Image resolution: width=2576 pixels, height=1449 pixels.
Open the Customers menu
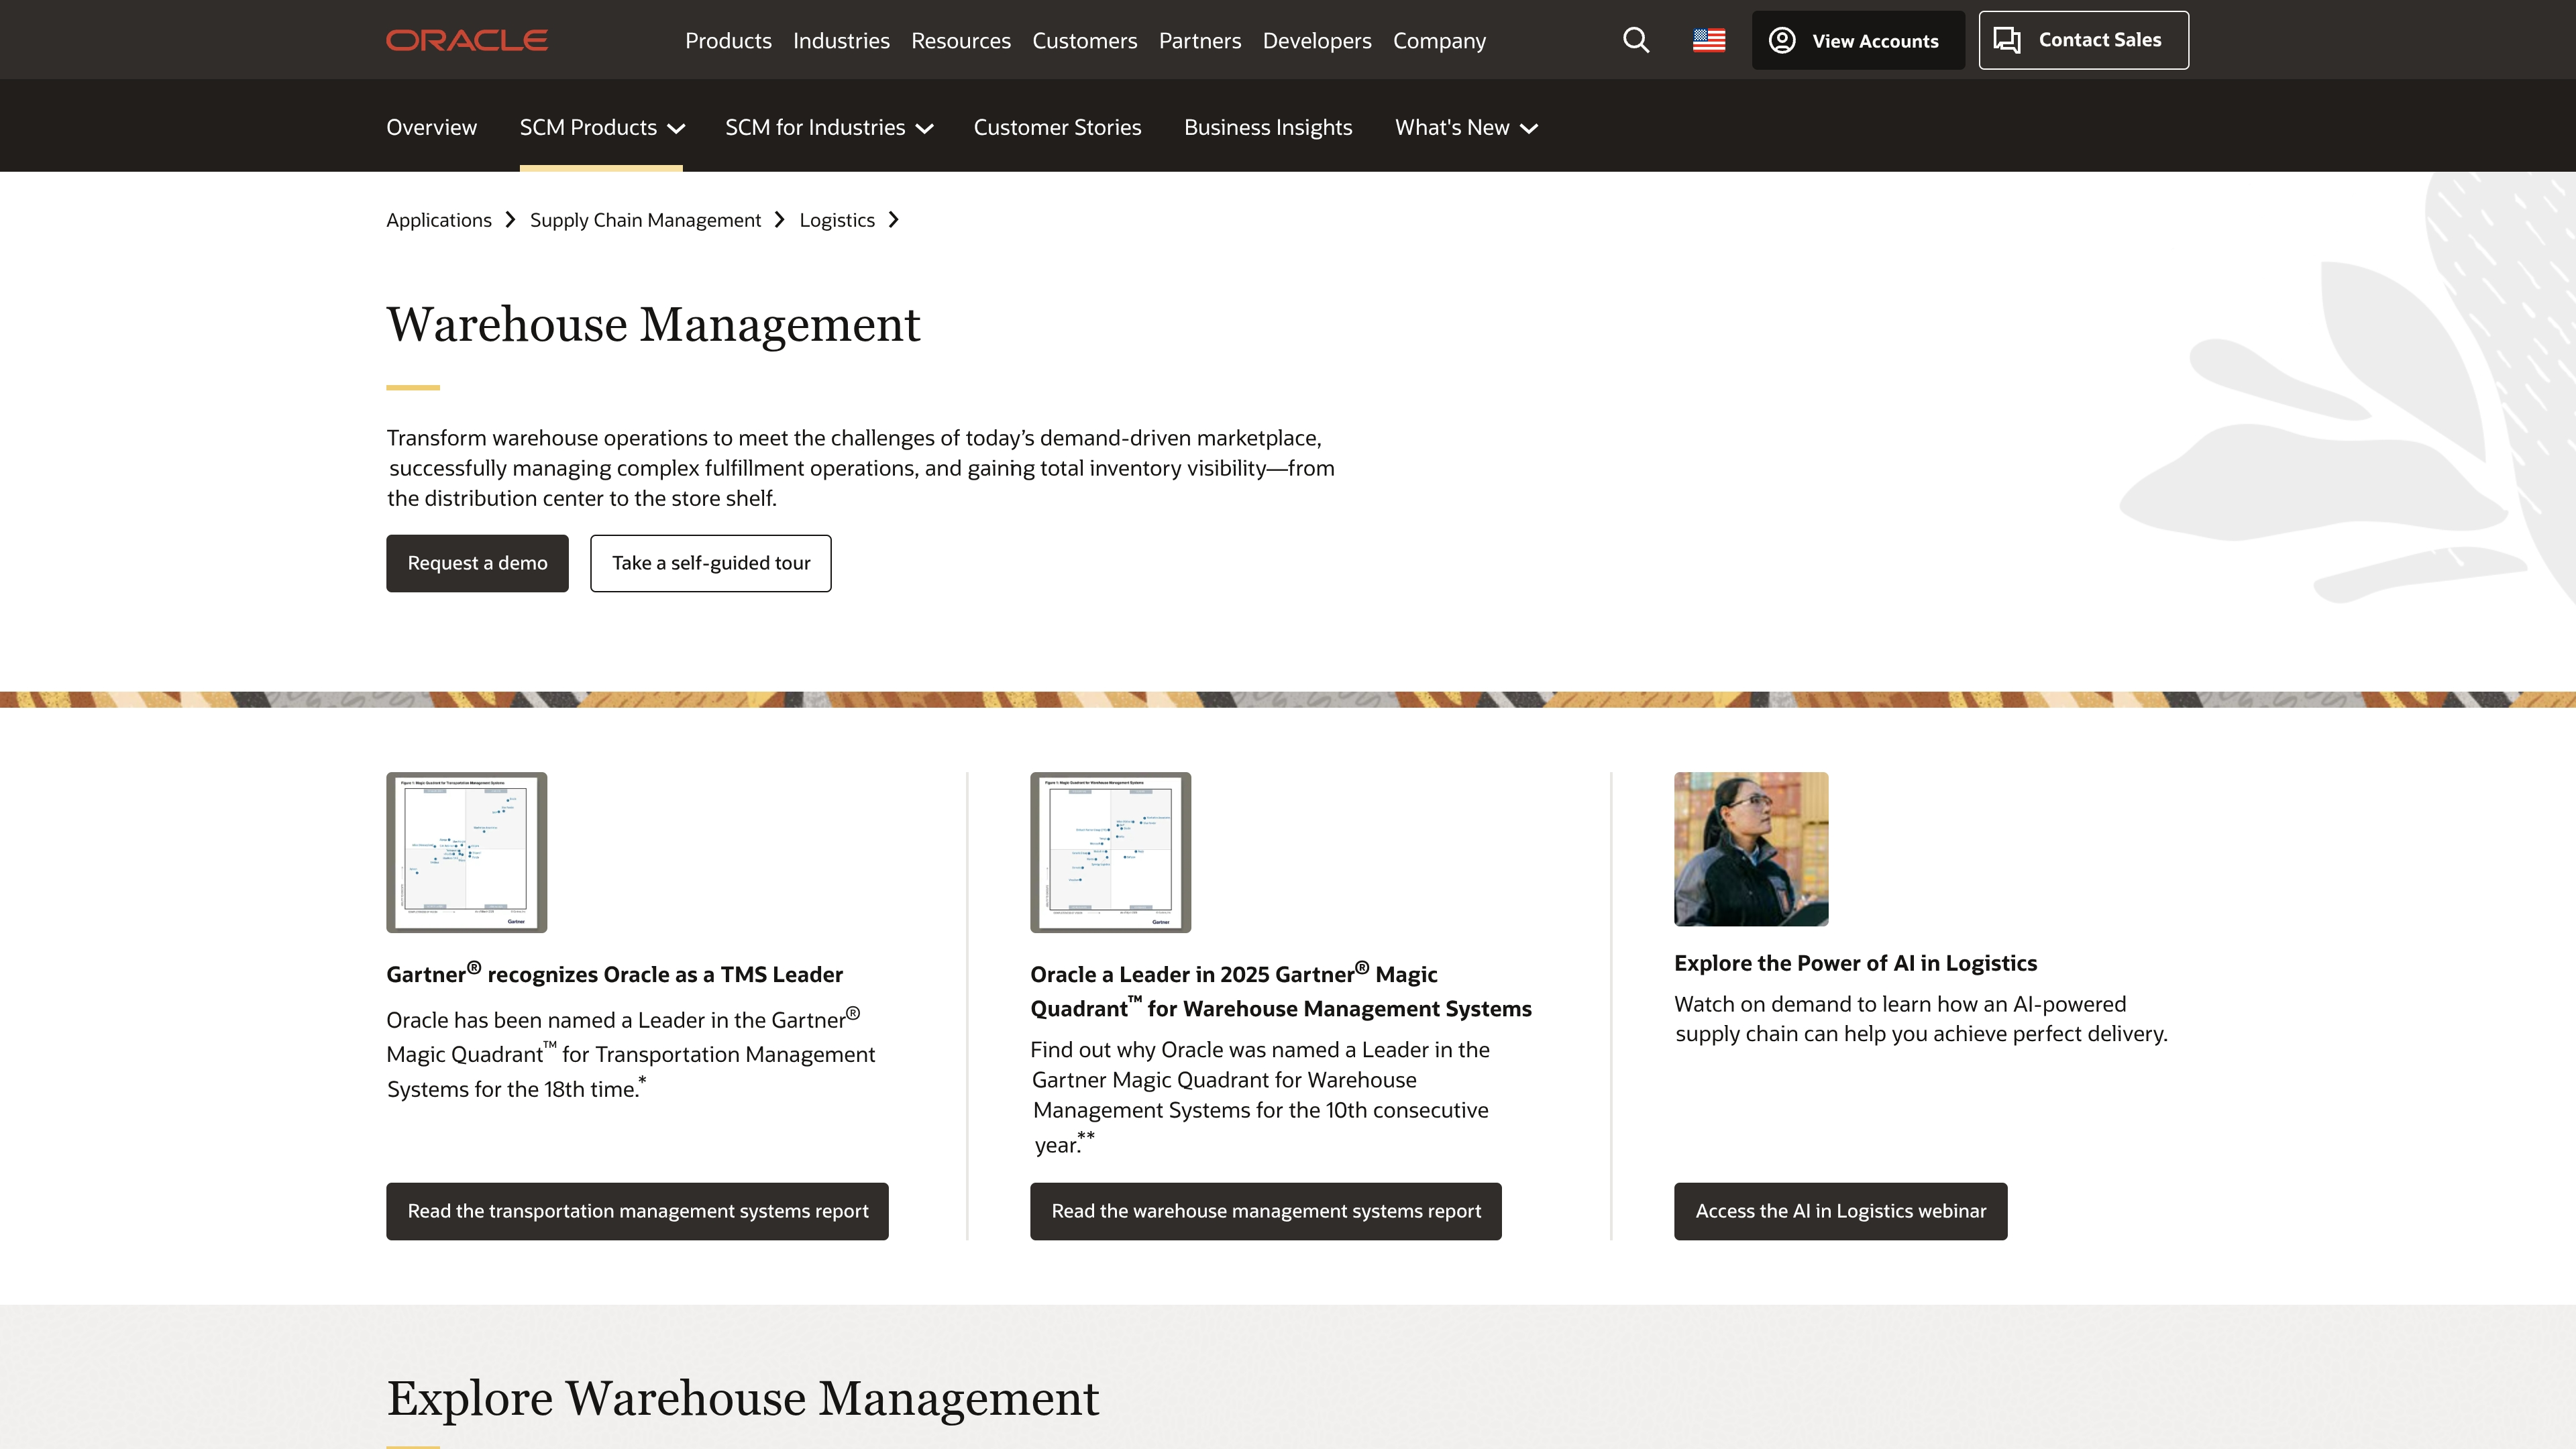[1085, 41]
